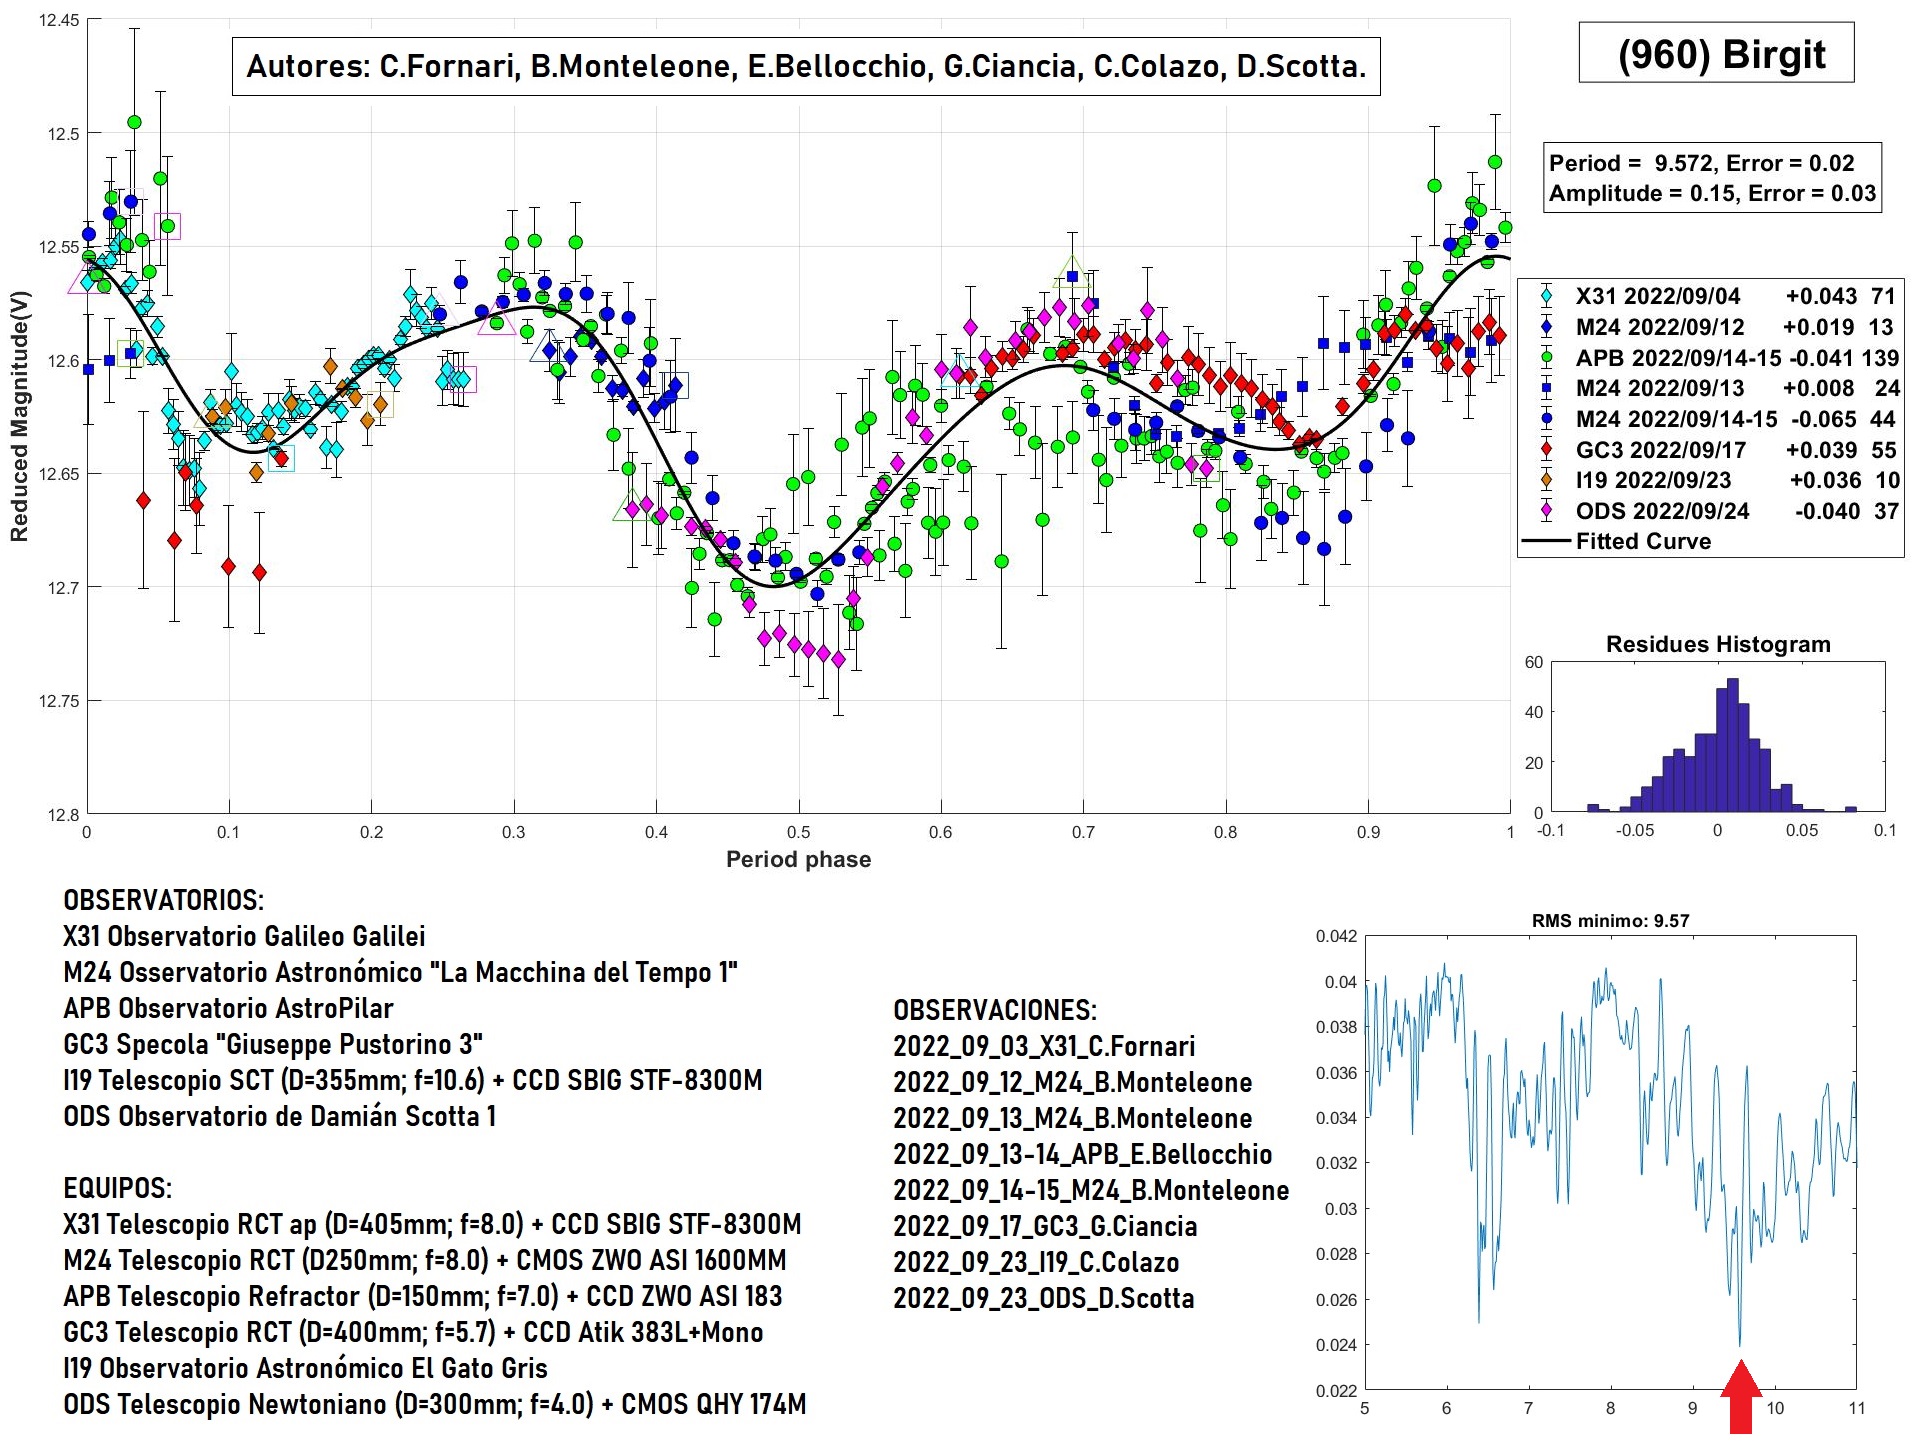The image size is (1921, 1456).
Task: Click the 'Period = 9.572, Error = 0.02' text
Action: tap(1702, 163)
